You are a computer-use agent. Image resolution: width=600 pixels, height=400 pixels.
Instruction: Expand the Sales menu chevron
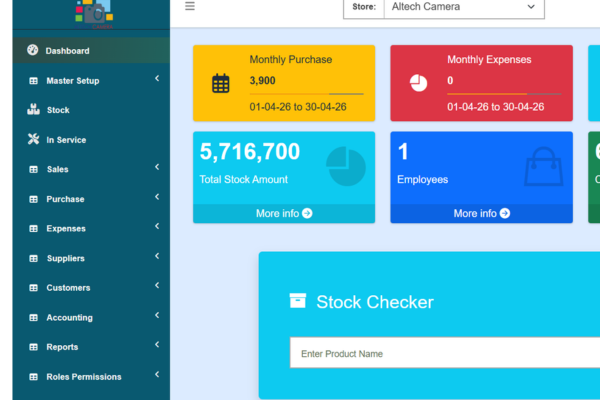[157, 168]
